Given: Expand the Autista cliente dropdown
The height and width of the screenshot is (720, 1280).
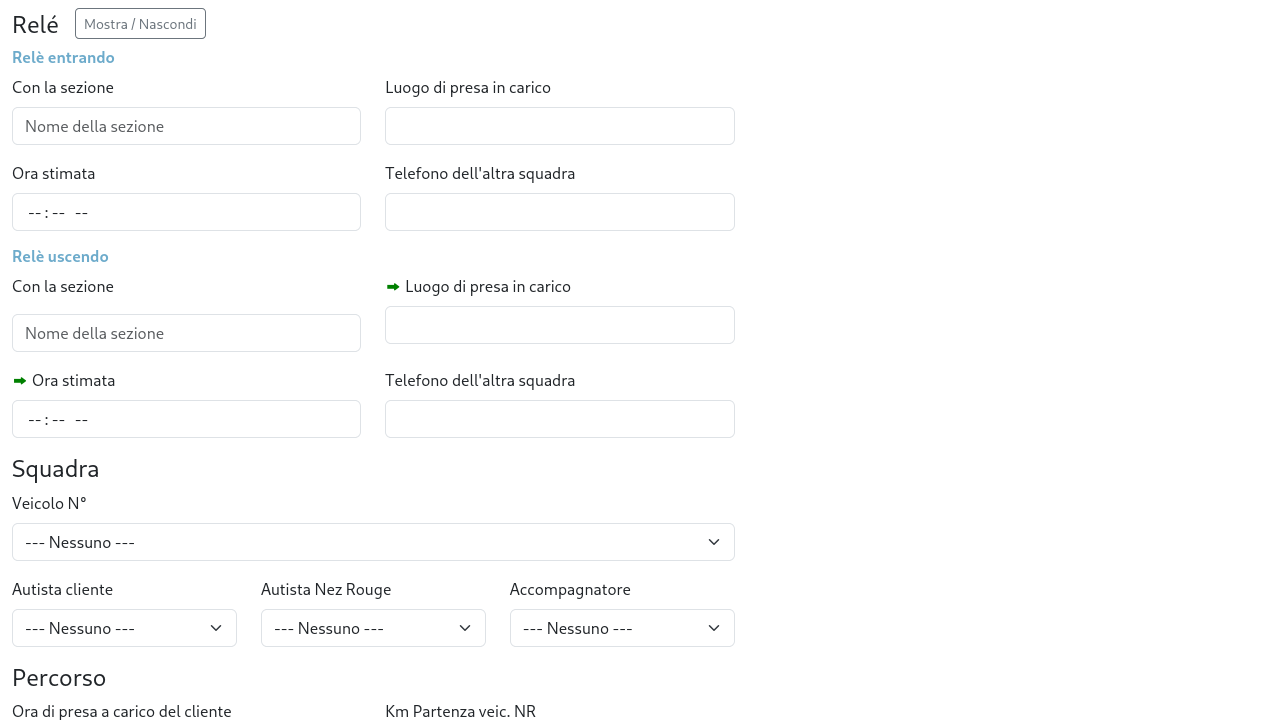Looking at the screenshot, I should coord(124,628).
